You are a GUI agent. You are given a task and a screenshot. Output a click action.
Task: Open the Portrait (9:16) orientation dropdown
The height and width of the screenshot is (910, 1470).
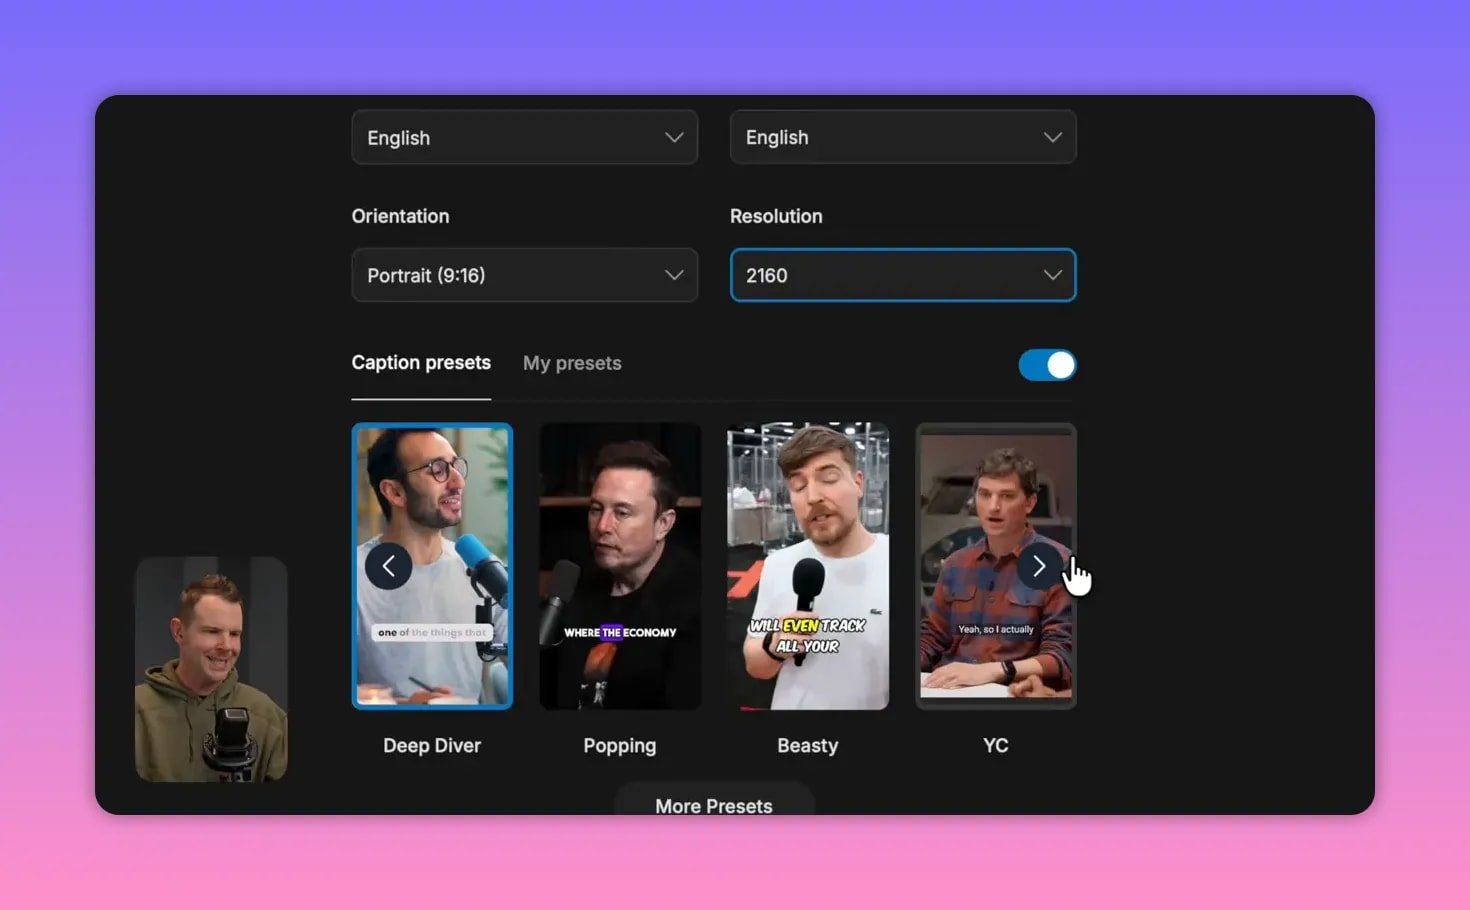[x=524, y=275]
